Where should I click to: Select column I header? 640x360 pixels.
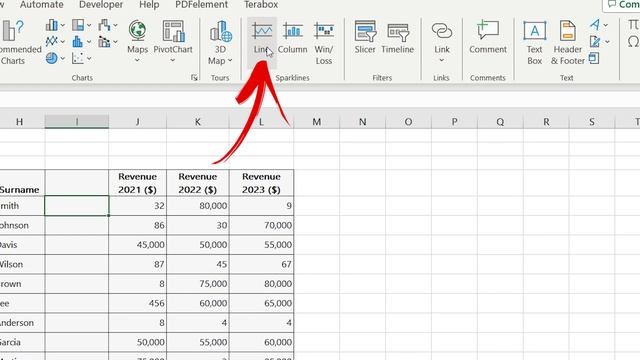(x=77, y=122)
